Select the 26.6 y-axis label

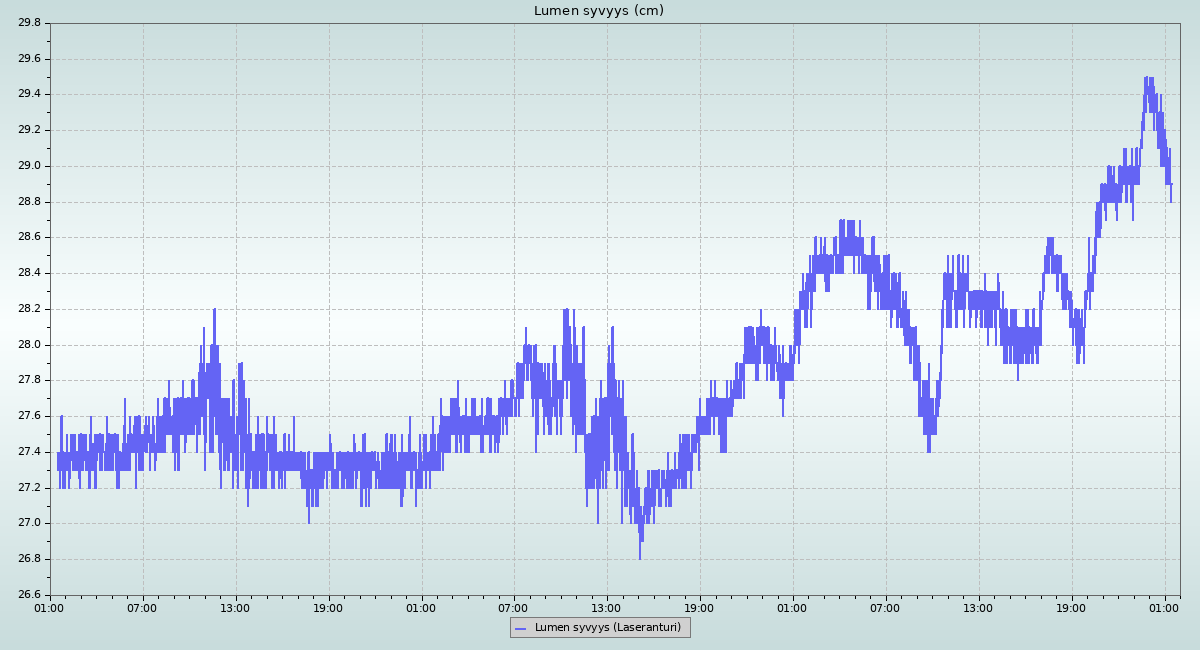(29, 595)
